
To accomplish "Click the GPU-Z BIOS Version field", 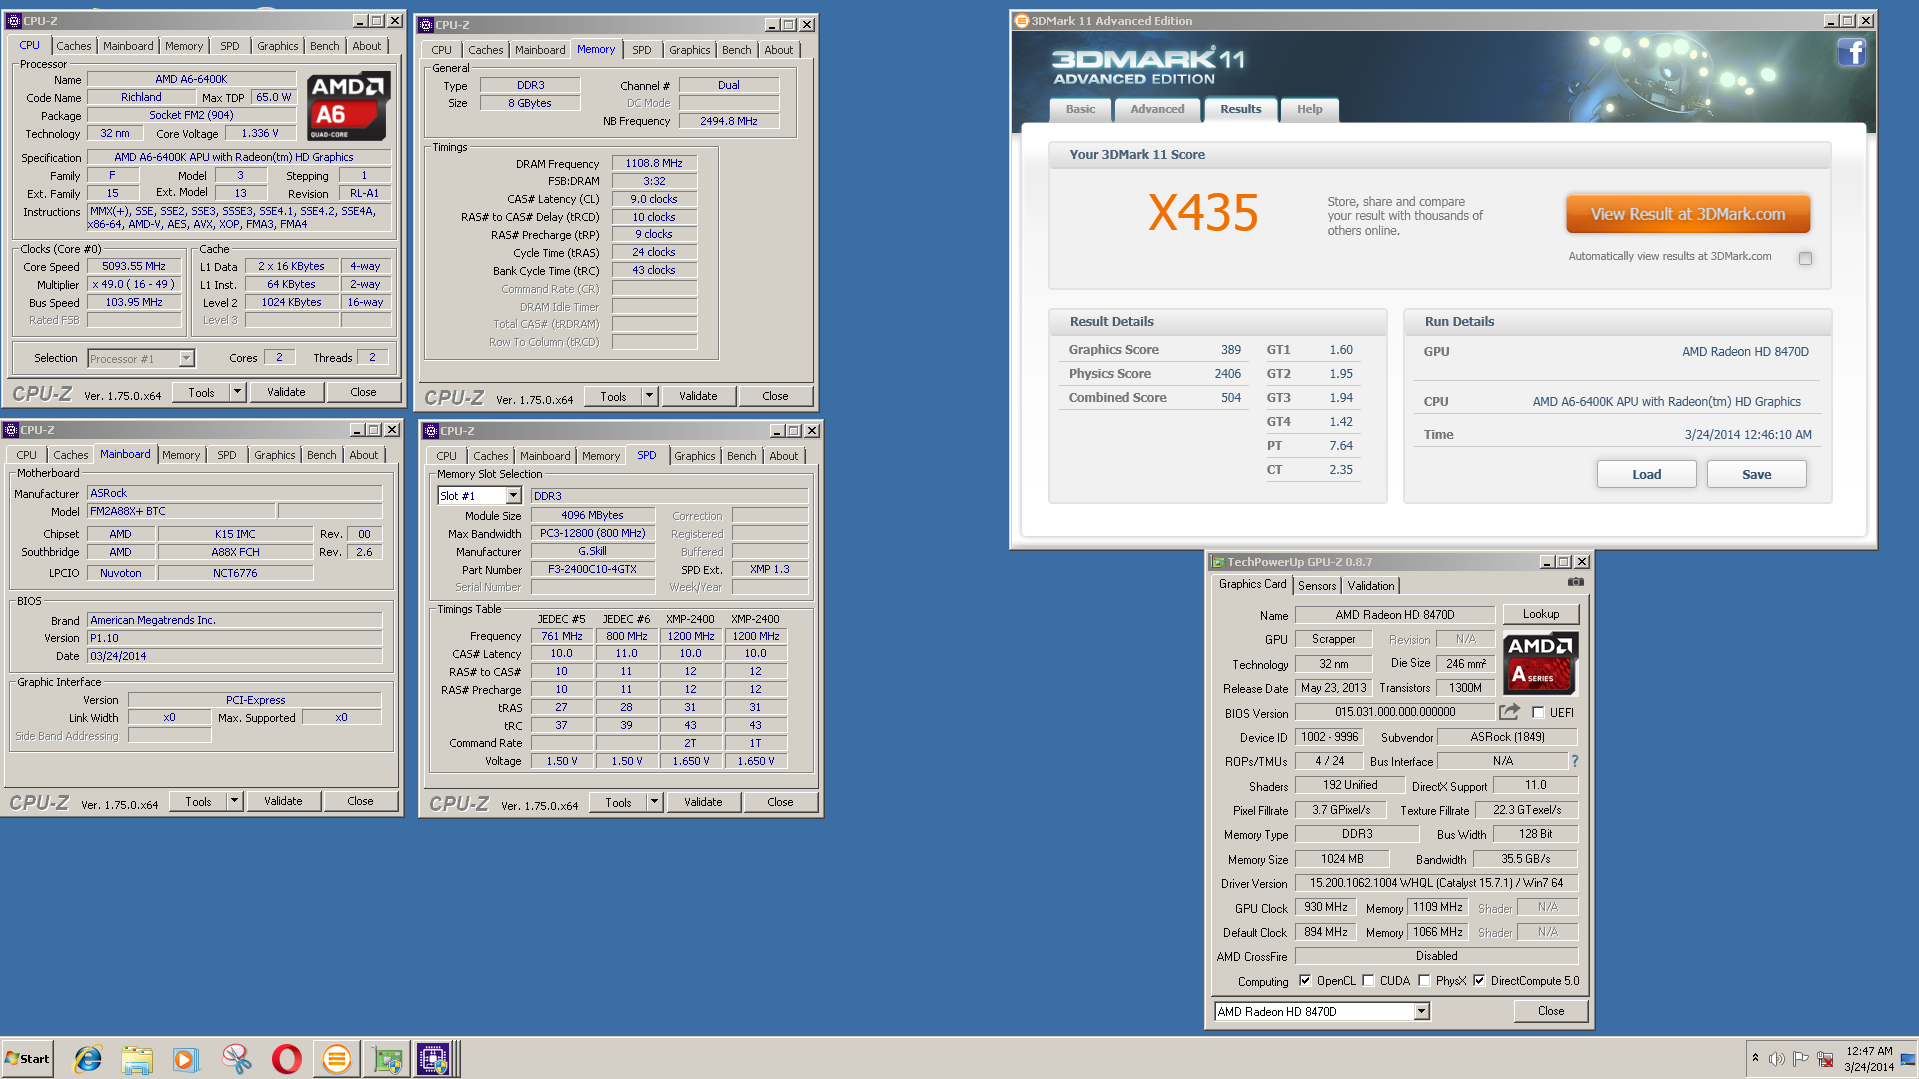I will tap(1394, 712).
